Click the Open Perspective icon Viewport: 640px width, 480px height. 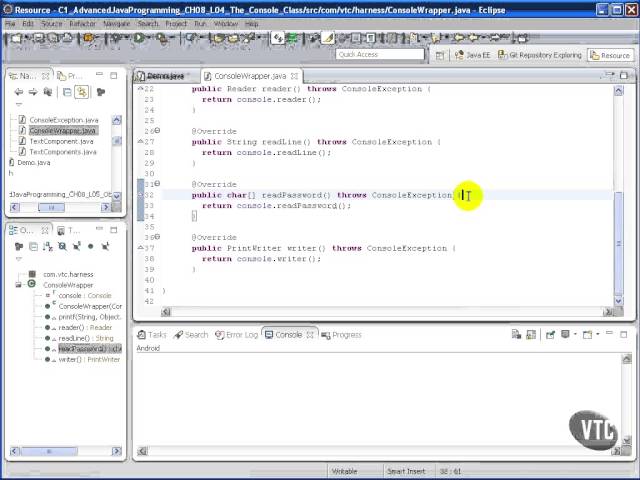(440, 55)
